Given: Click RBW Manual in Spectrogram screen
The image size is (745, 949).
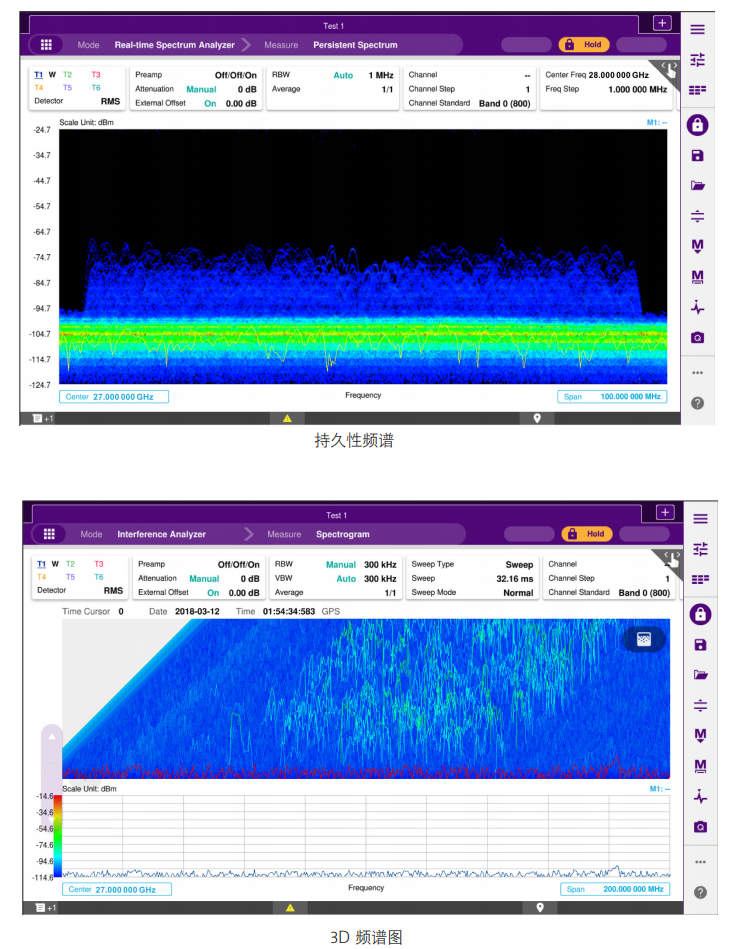Looking at the screenshot, I should click(x=341, y=565).
